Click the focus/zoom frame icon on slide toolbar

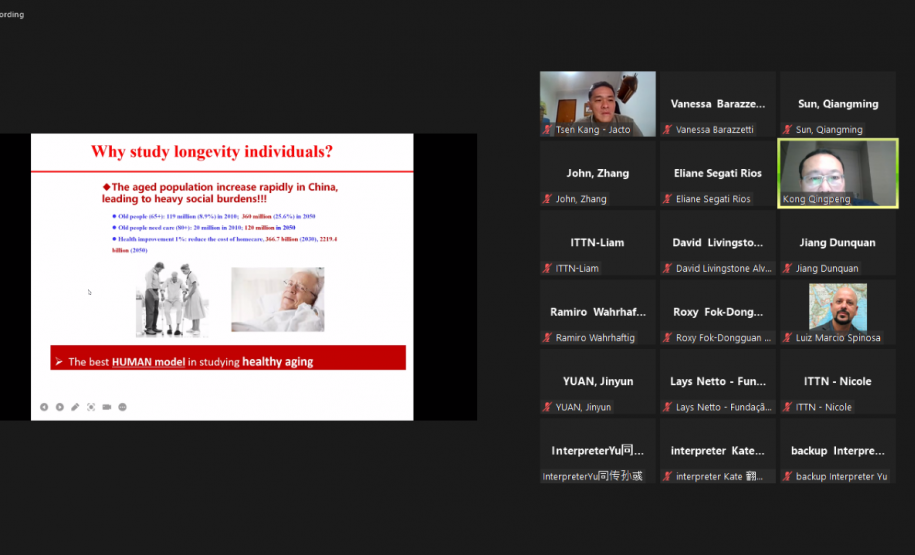[x=91, y=407]
